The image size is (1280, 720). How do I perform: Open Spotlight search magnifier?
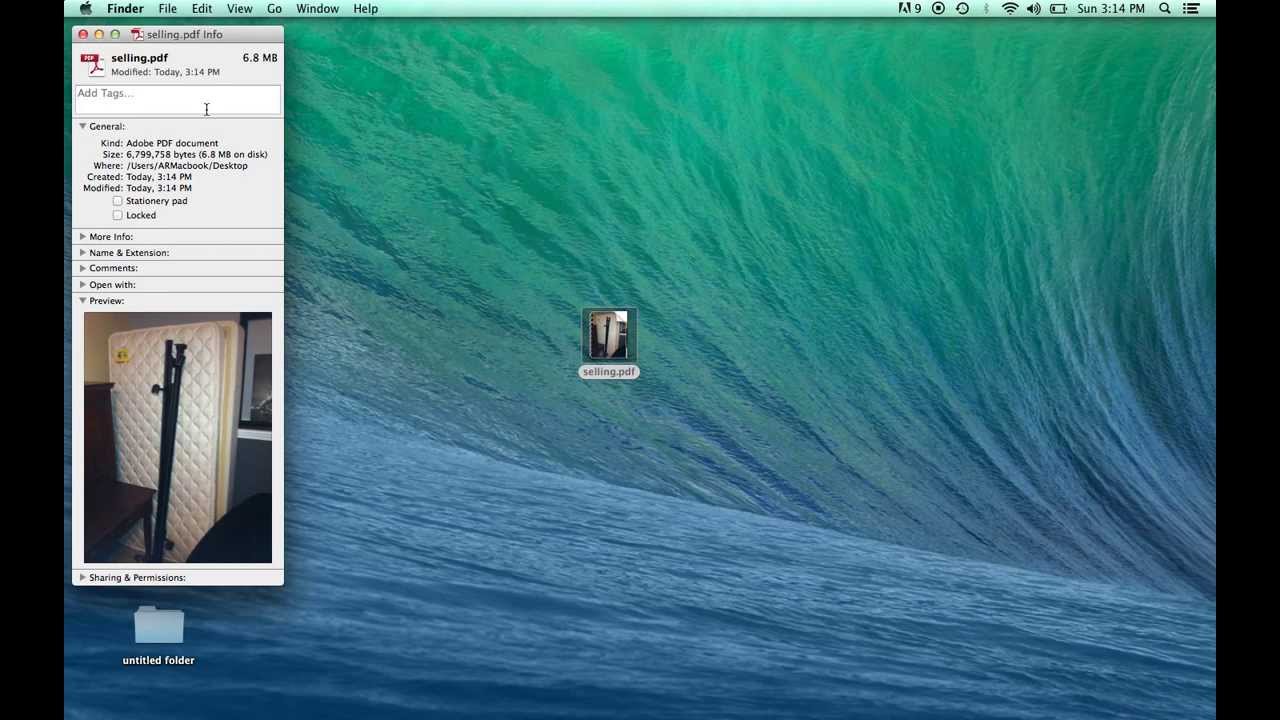pyautogui.click(x=1165, y=9)
